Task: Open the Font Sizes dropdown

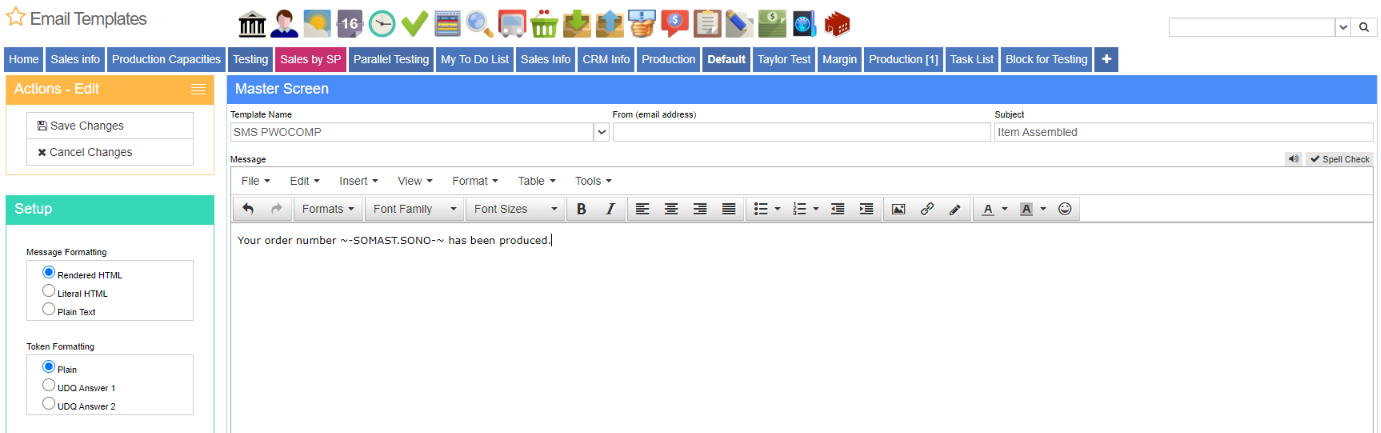Action: tap(516, 209)
